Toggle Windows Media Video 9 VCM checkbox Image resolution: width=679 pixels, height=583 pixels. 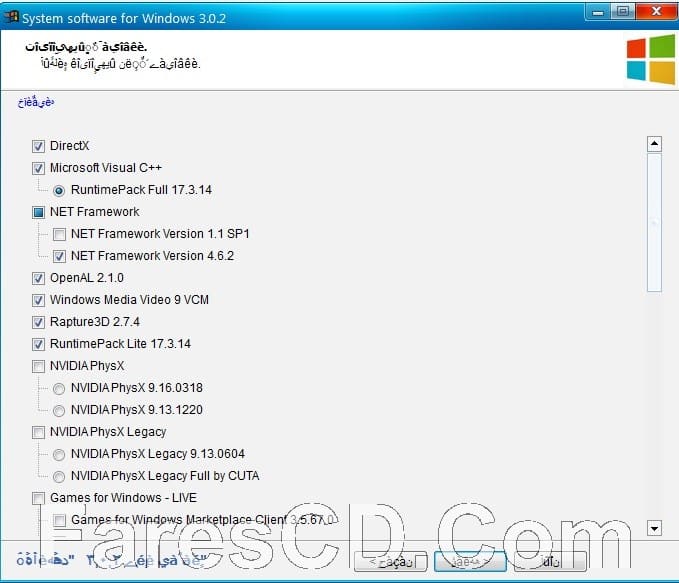click(x=38, y=300)
